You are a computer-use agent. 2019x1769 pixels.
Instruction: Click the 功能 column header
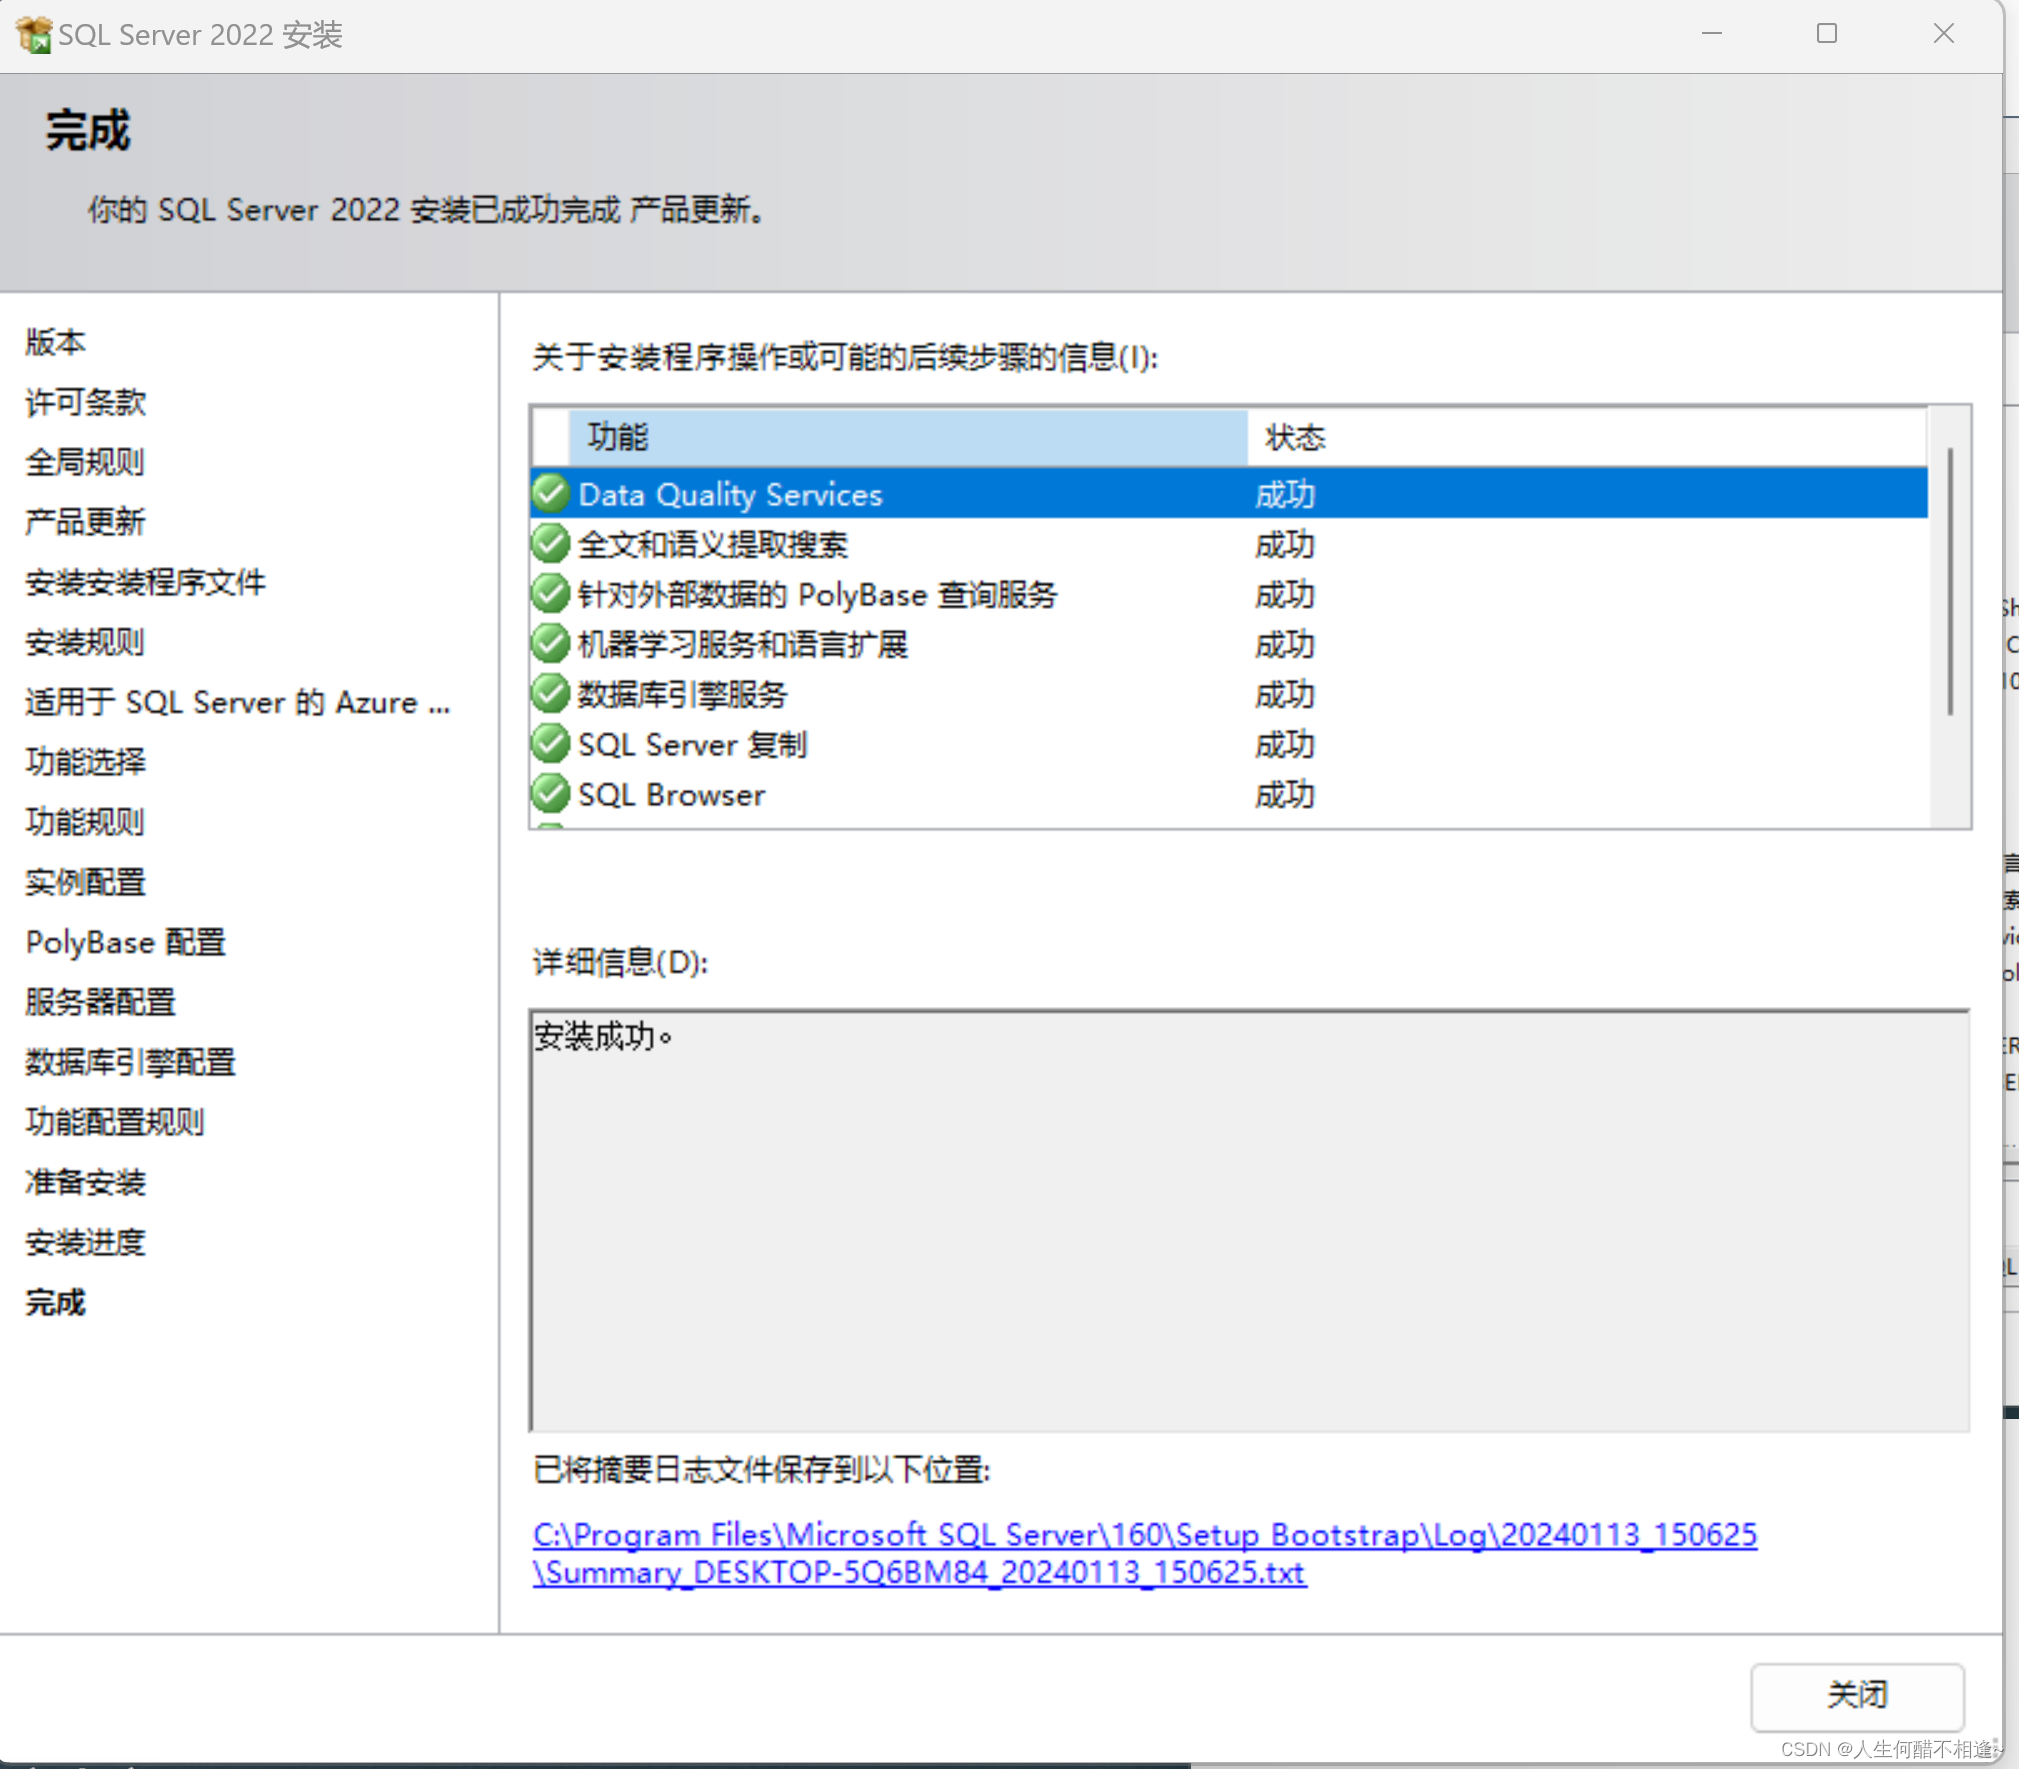(x=908, y=437)
